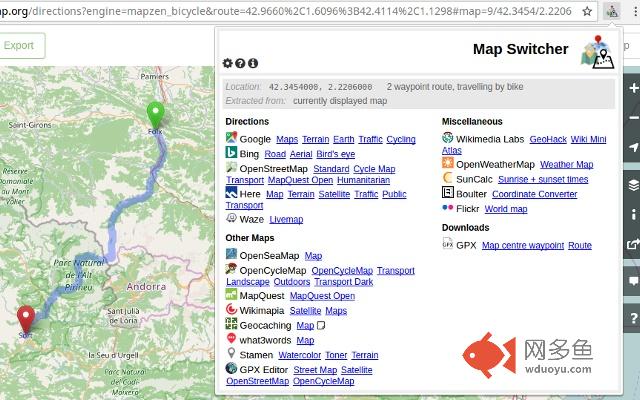The height and width of the screenshot is (400, 640).
Task: Click the Flickr dots icon
Action: pyautogui.click(x=448, y=208)
